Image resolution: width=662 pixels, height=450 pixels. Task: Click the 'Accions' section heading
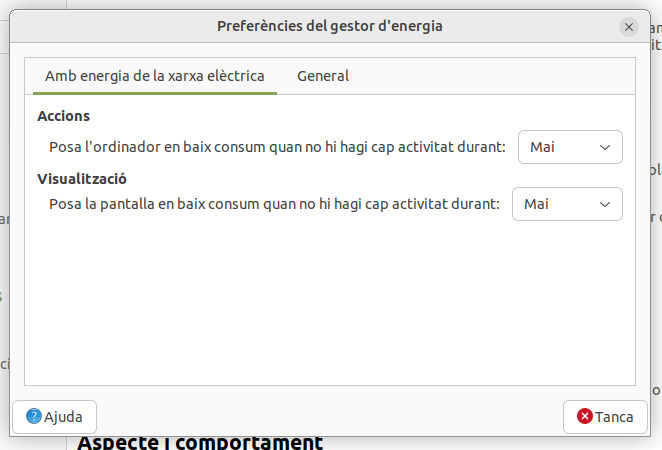pos(64,116)
